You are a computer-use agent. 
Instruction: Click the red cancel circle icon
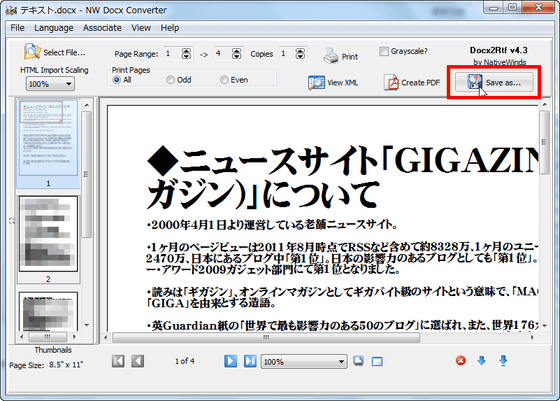click(x=461, y=361)
